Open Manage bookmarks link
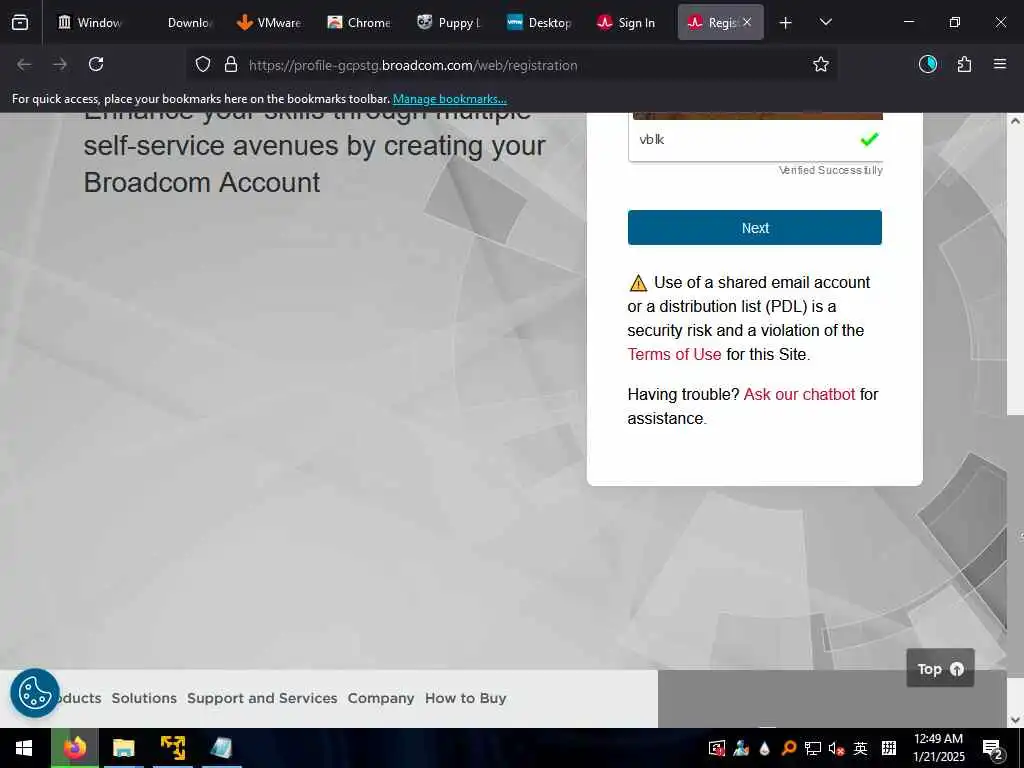 click(x=449, y=99)
